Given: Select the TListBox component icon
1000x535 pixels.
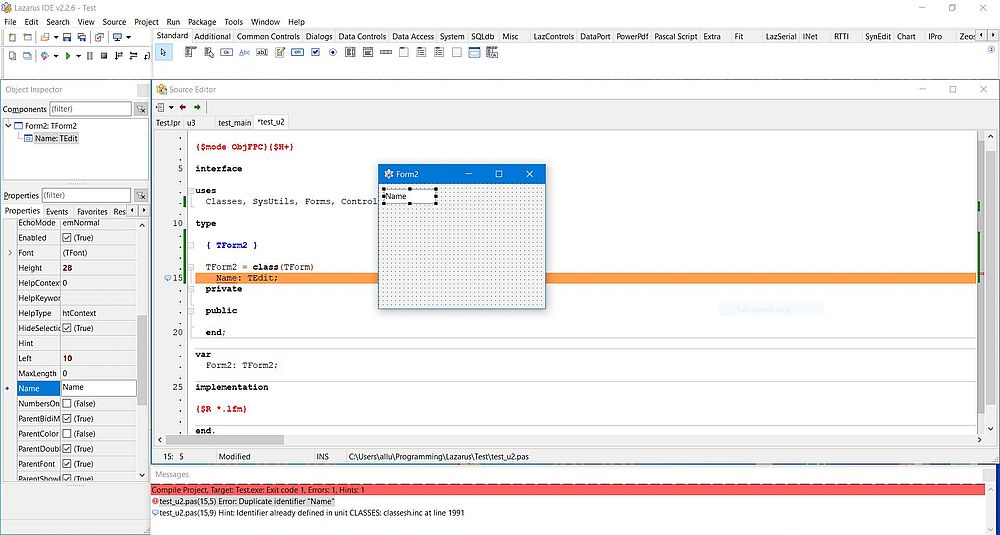Looking at the screenshot, I should 350,52.
